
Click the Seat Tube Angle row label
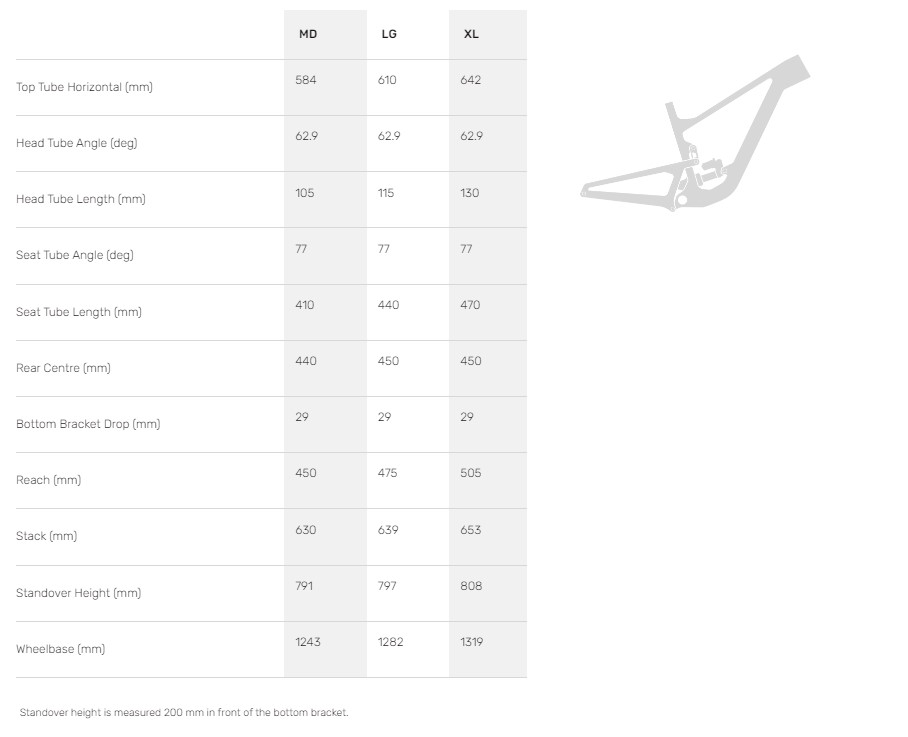pyautogui.click(x=75, y=255)
